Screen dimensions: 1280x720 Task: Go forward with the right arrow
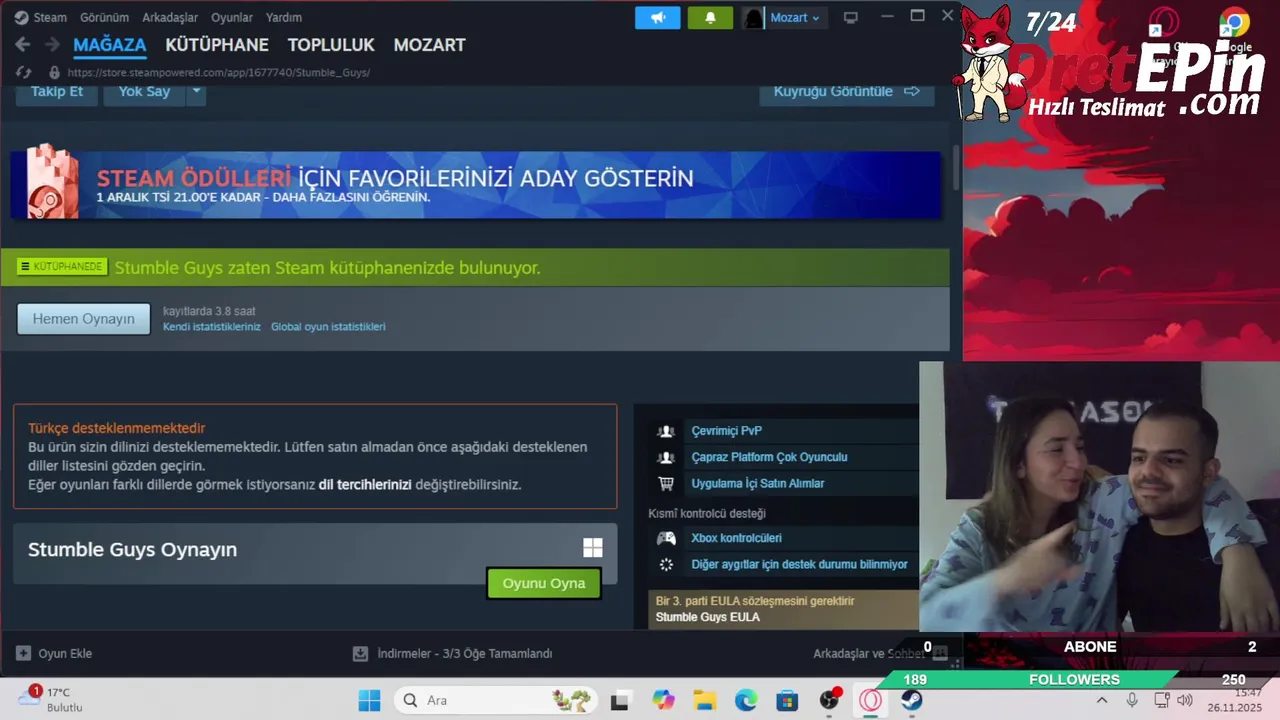(x=52, y=45)
